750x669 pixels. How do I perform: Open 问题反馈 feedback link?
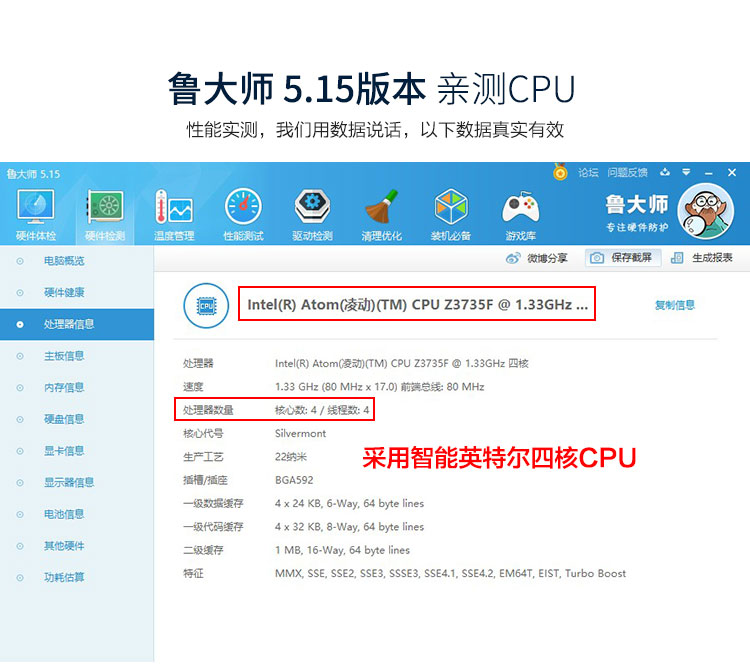point(627,173)
